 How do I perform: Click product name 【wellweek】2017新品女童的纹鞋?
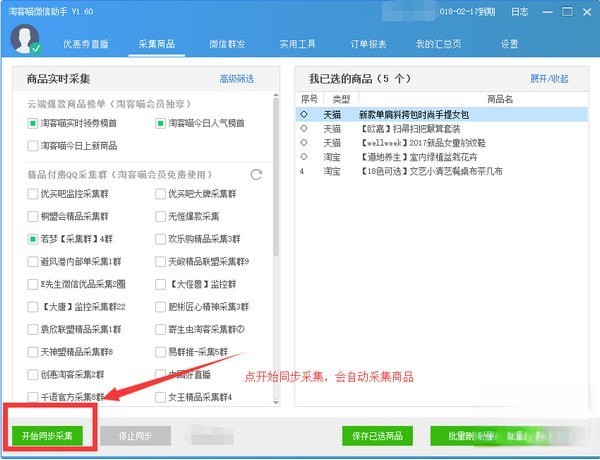coord(423,143)
